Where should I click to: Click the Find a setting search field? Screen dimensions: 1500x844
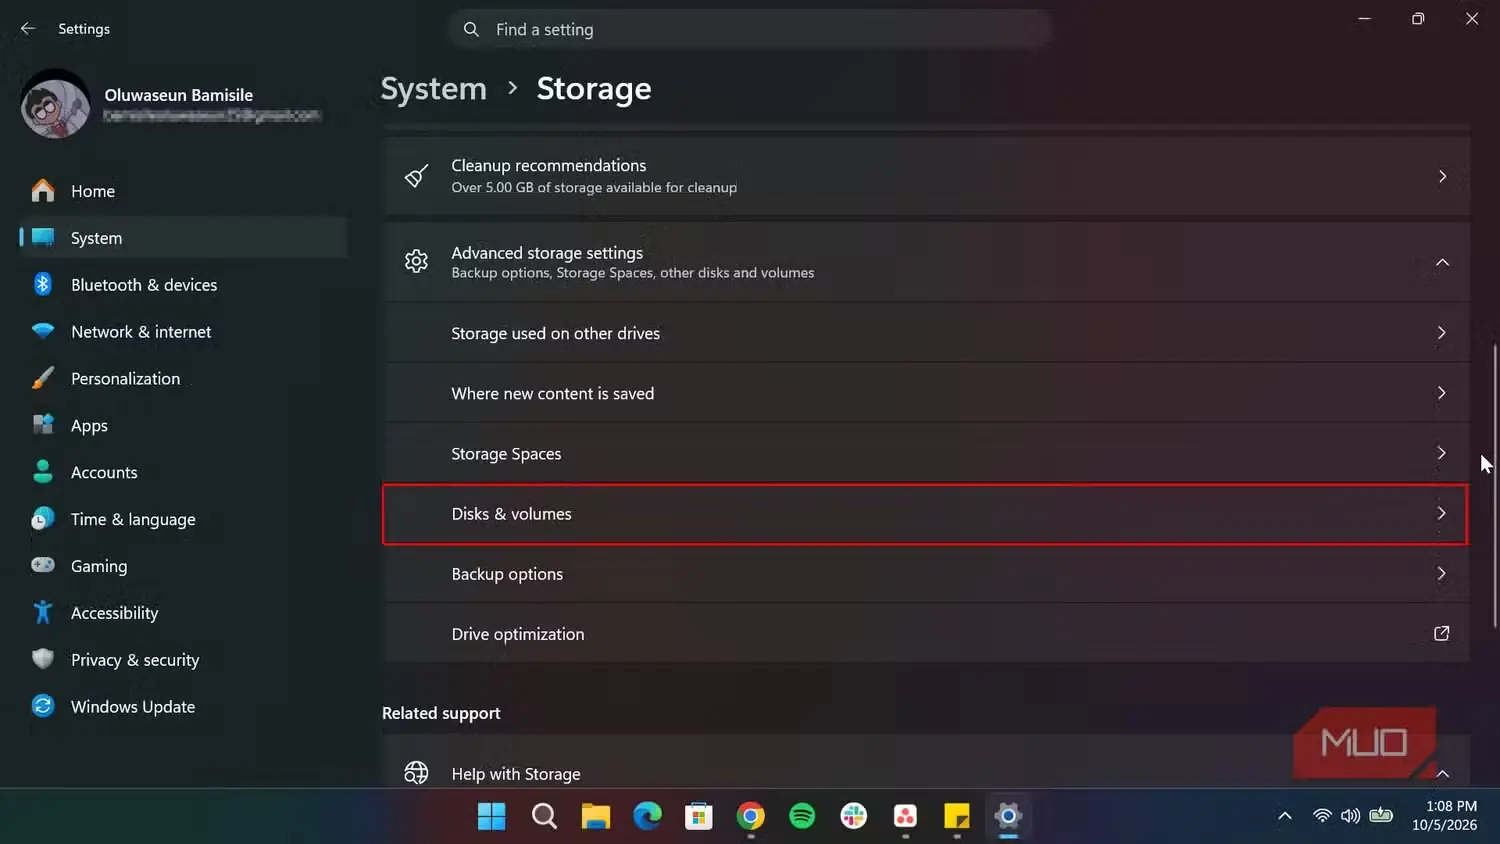point(750,30)
